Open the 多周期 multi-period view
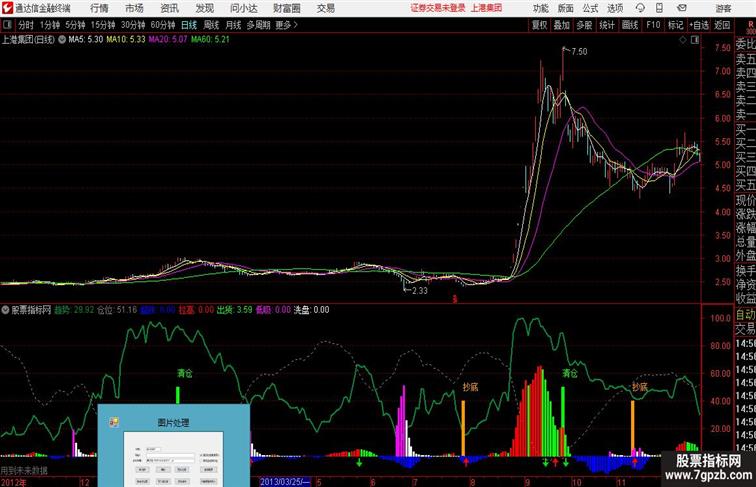Viewport: 756px width, 487px height. (258, 25)
